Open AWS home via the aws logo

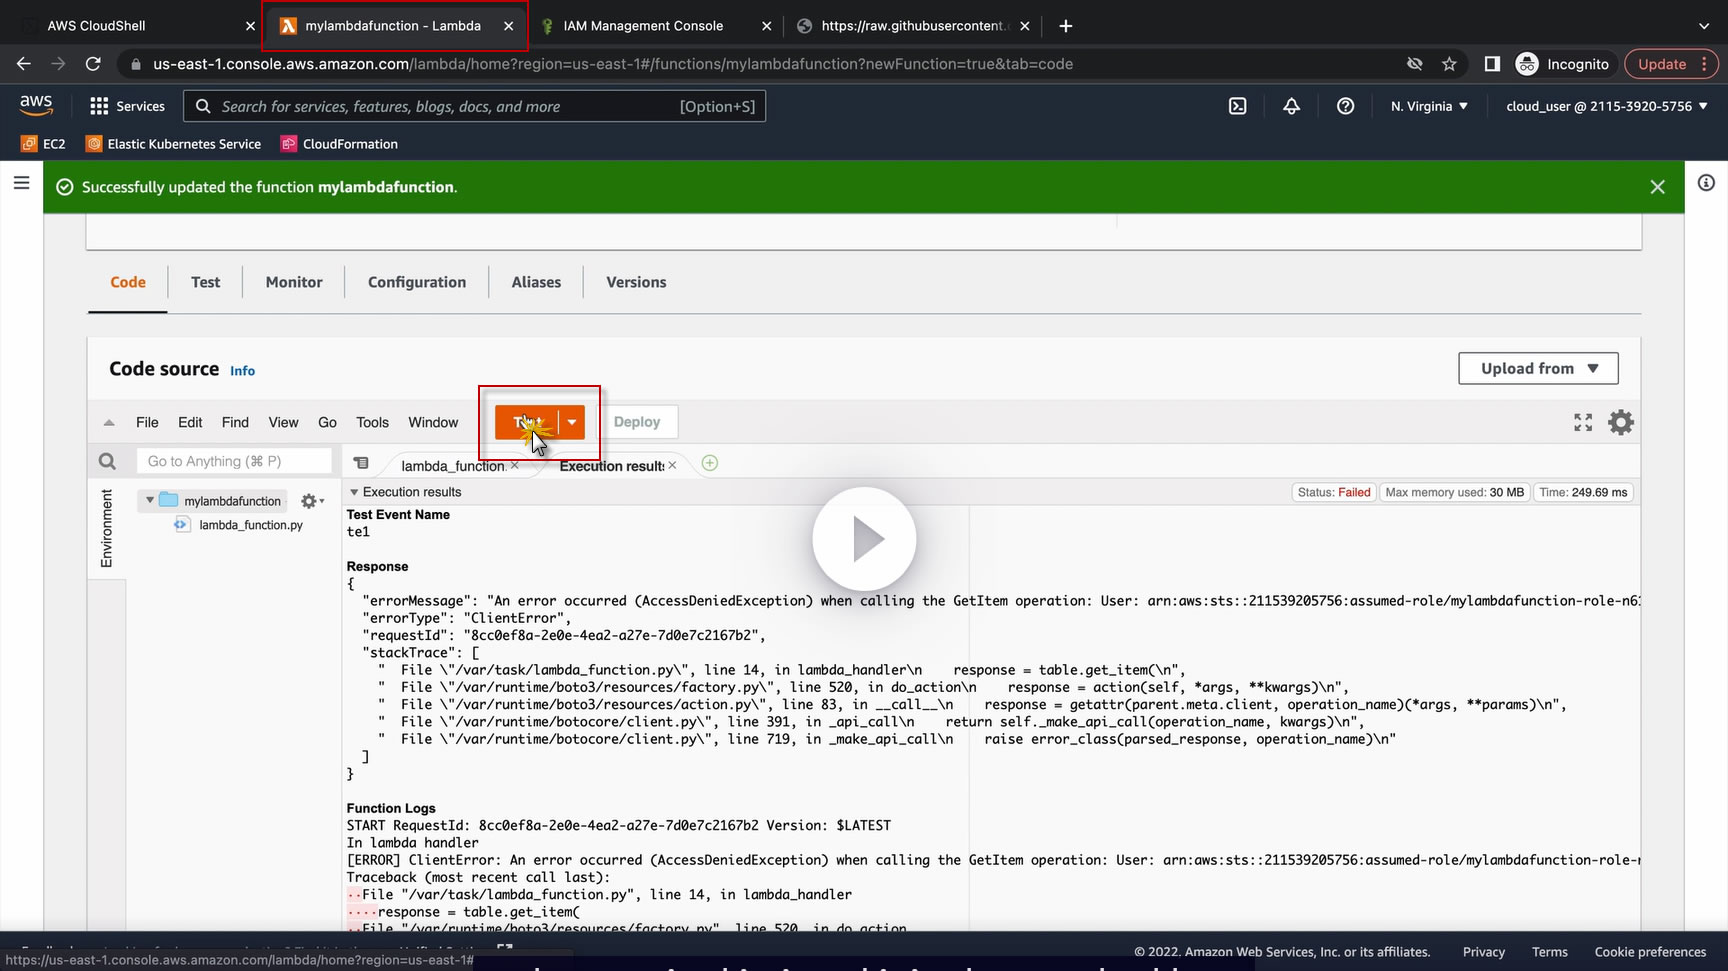point(36,105)
